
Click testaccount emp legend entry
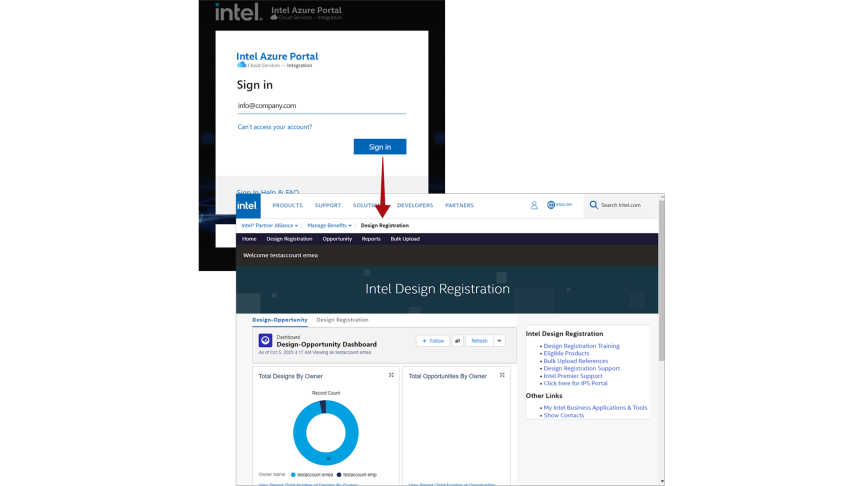tap(357, 474)
